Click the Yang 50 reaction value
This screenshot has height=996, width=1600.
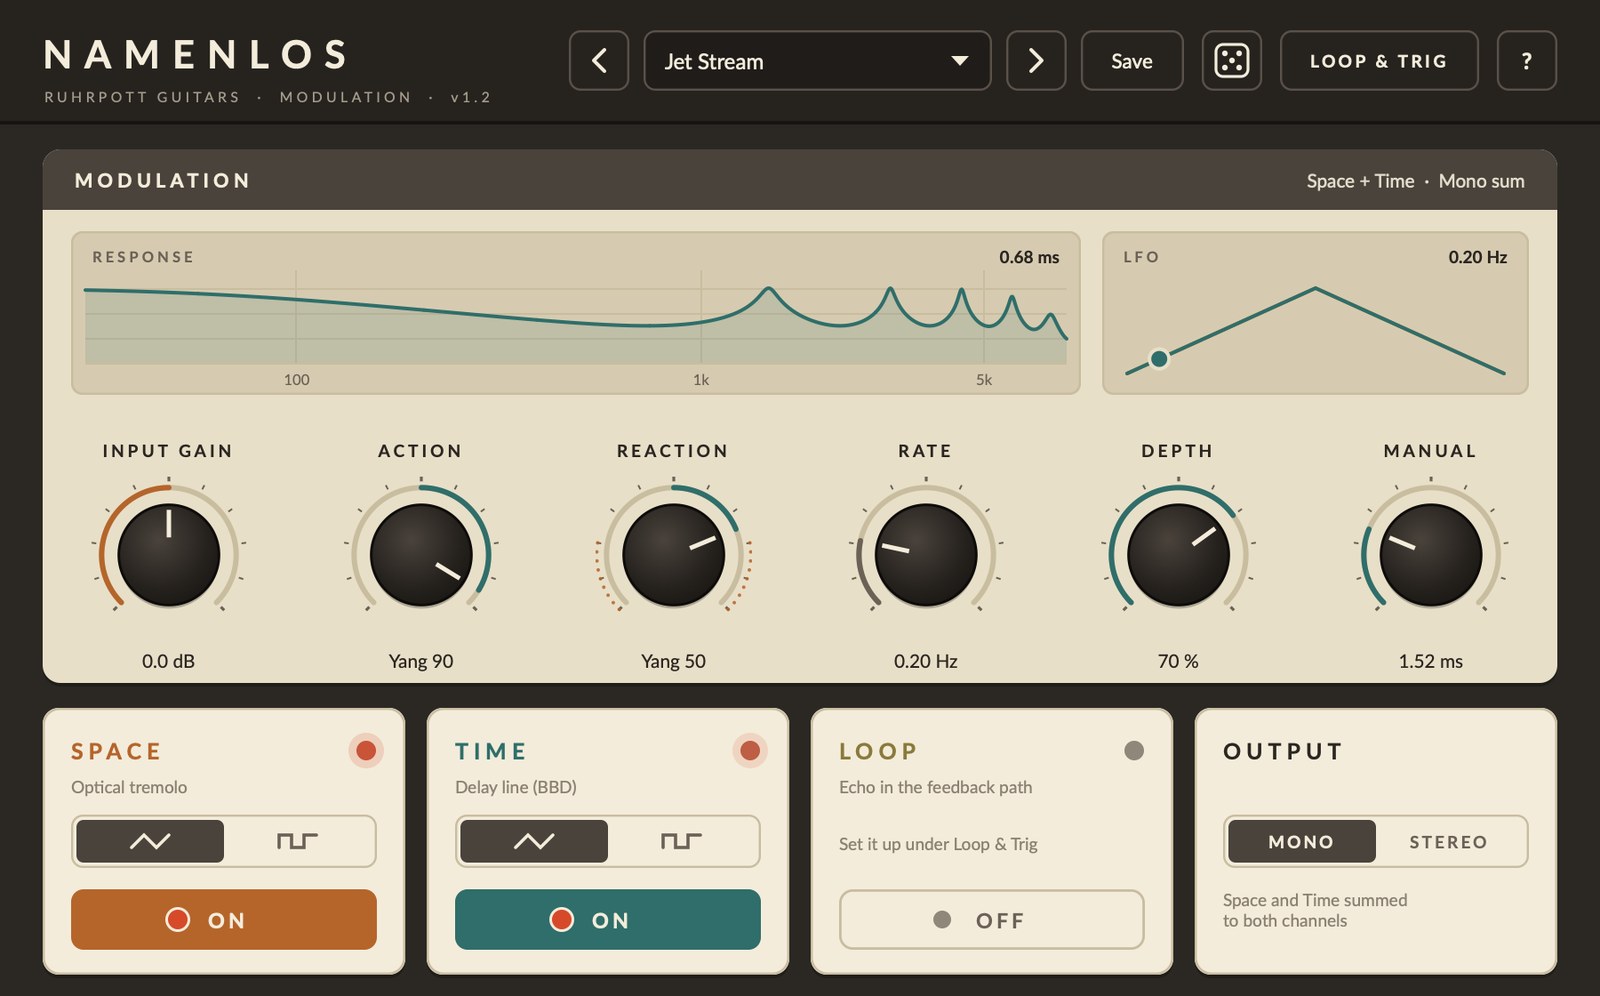(x=674, y=661)
